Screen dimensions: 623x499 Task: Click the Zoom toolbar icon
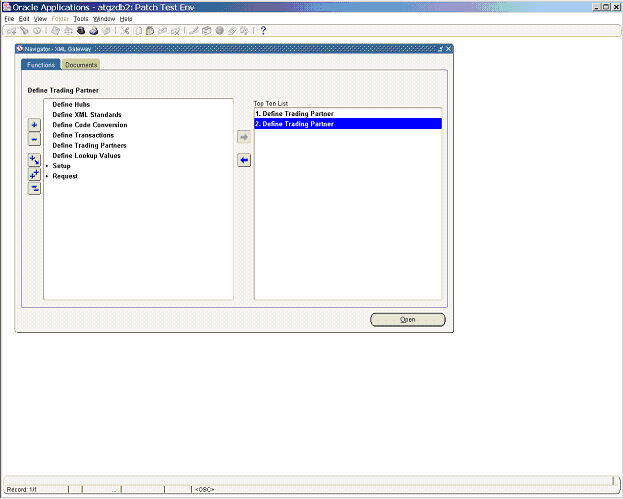[207, 31]
